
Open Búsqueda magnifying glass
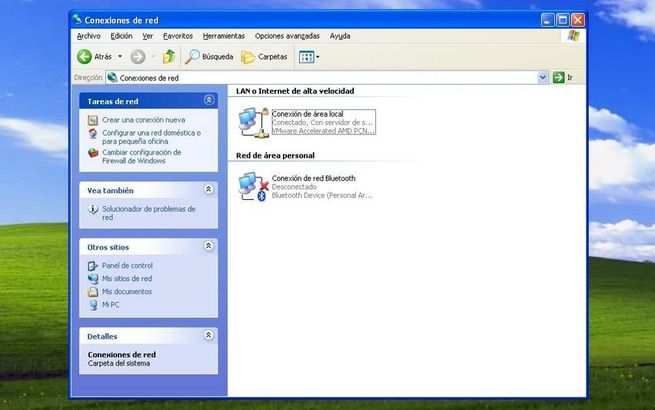click(193, 56)
